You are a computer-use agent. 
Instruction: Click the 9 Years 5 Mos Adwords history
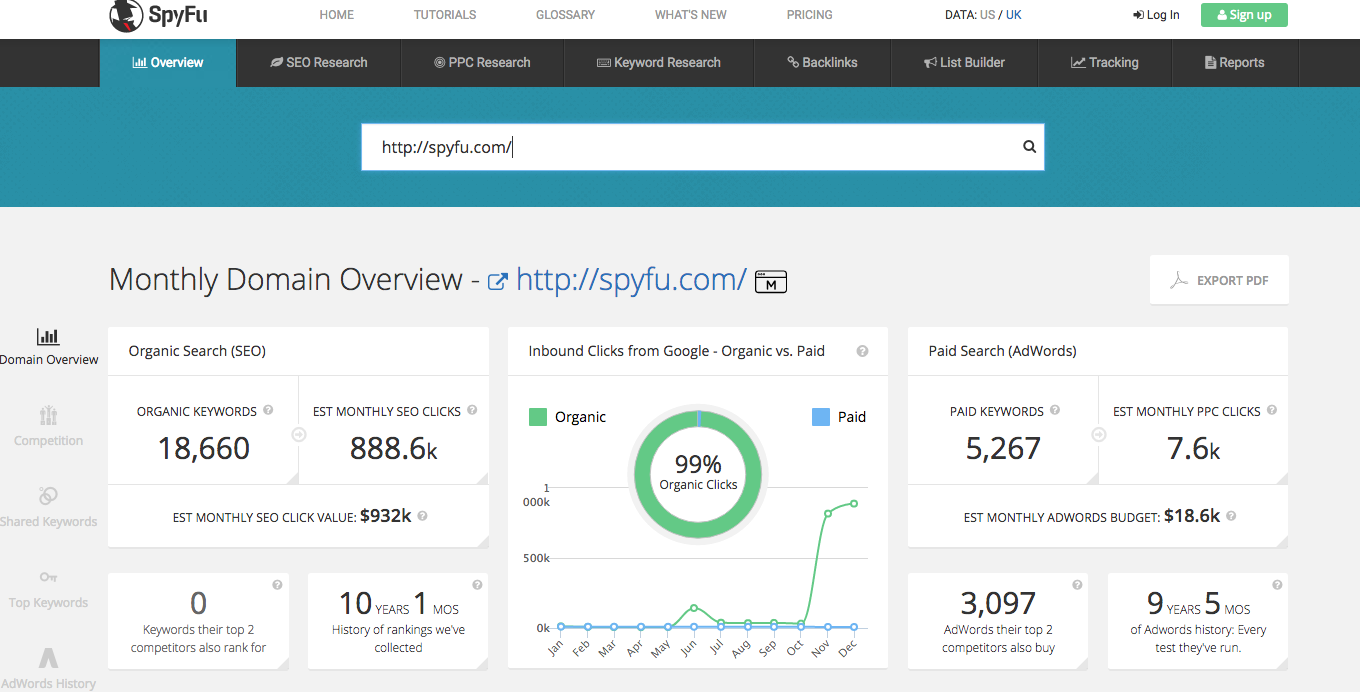(x=1198, y=603)
